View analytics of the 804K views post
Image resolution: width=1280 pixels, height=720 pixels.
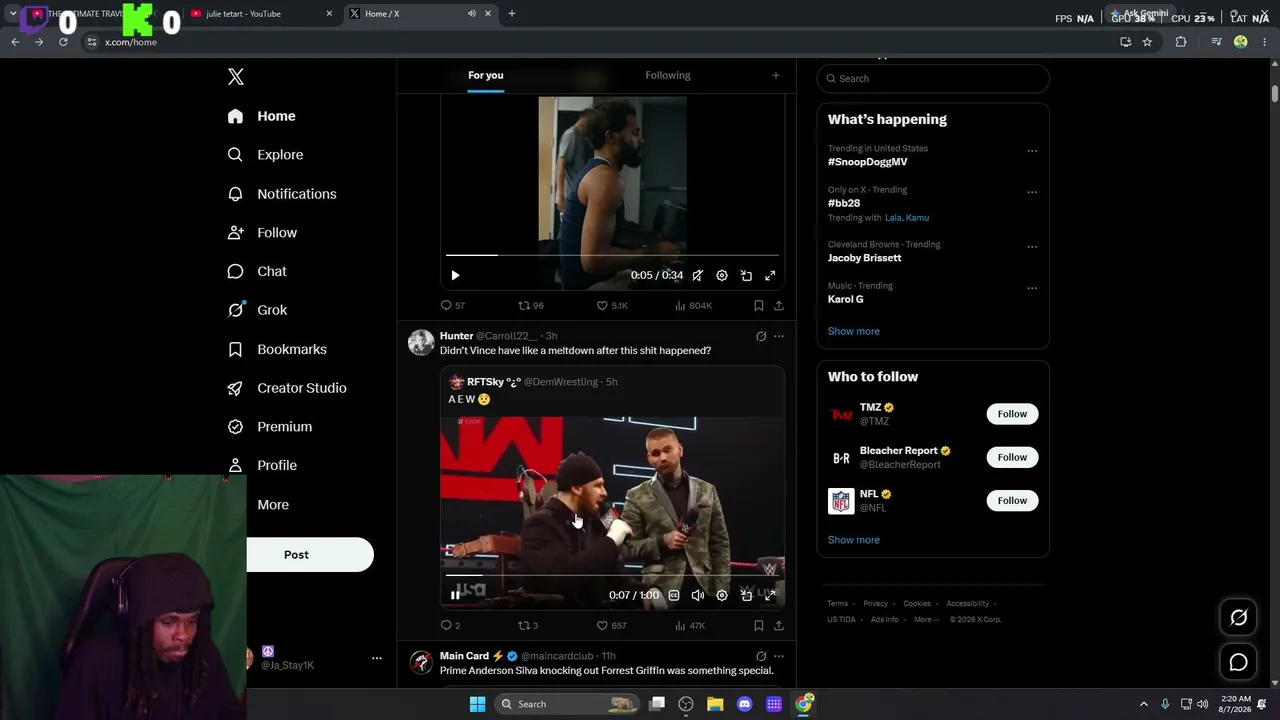point(681,305)
